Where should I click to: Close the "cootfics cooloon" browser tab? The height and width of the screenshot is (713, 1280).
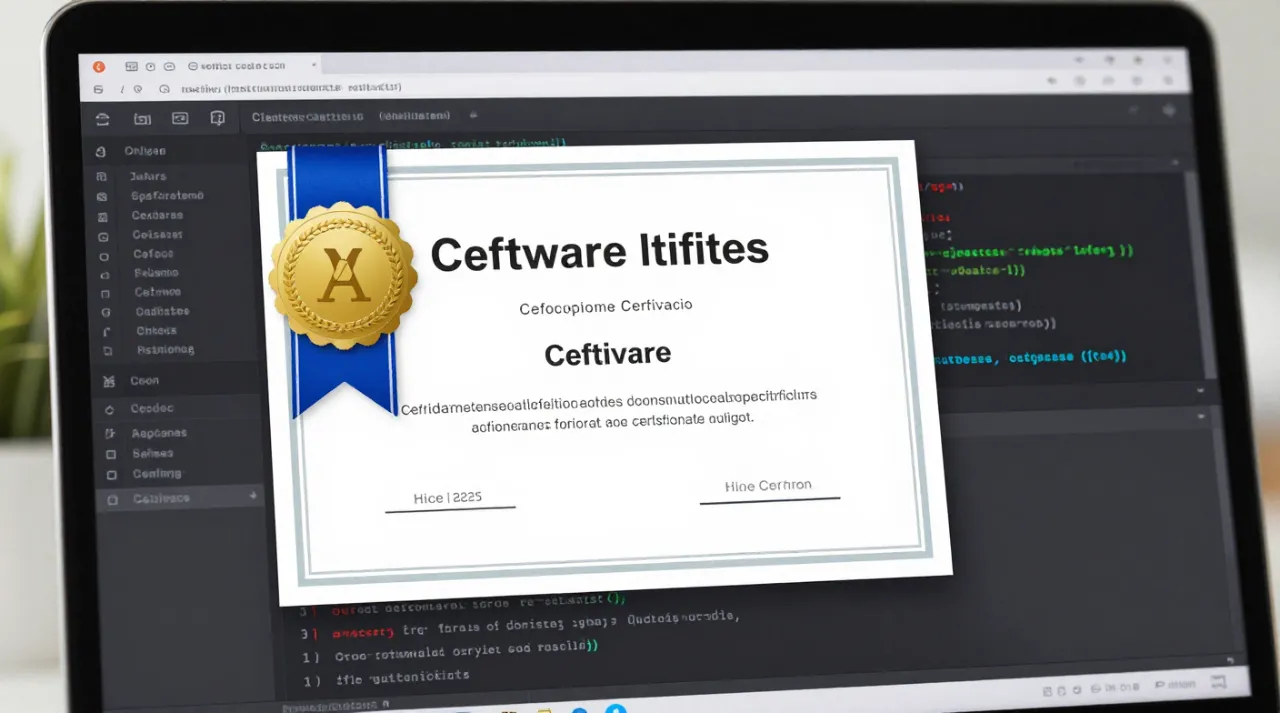click(x=314, y=65)
